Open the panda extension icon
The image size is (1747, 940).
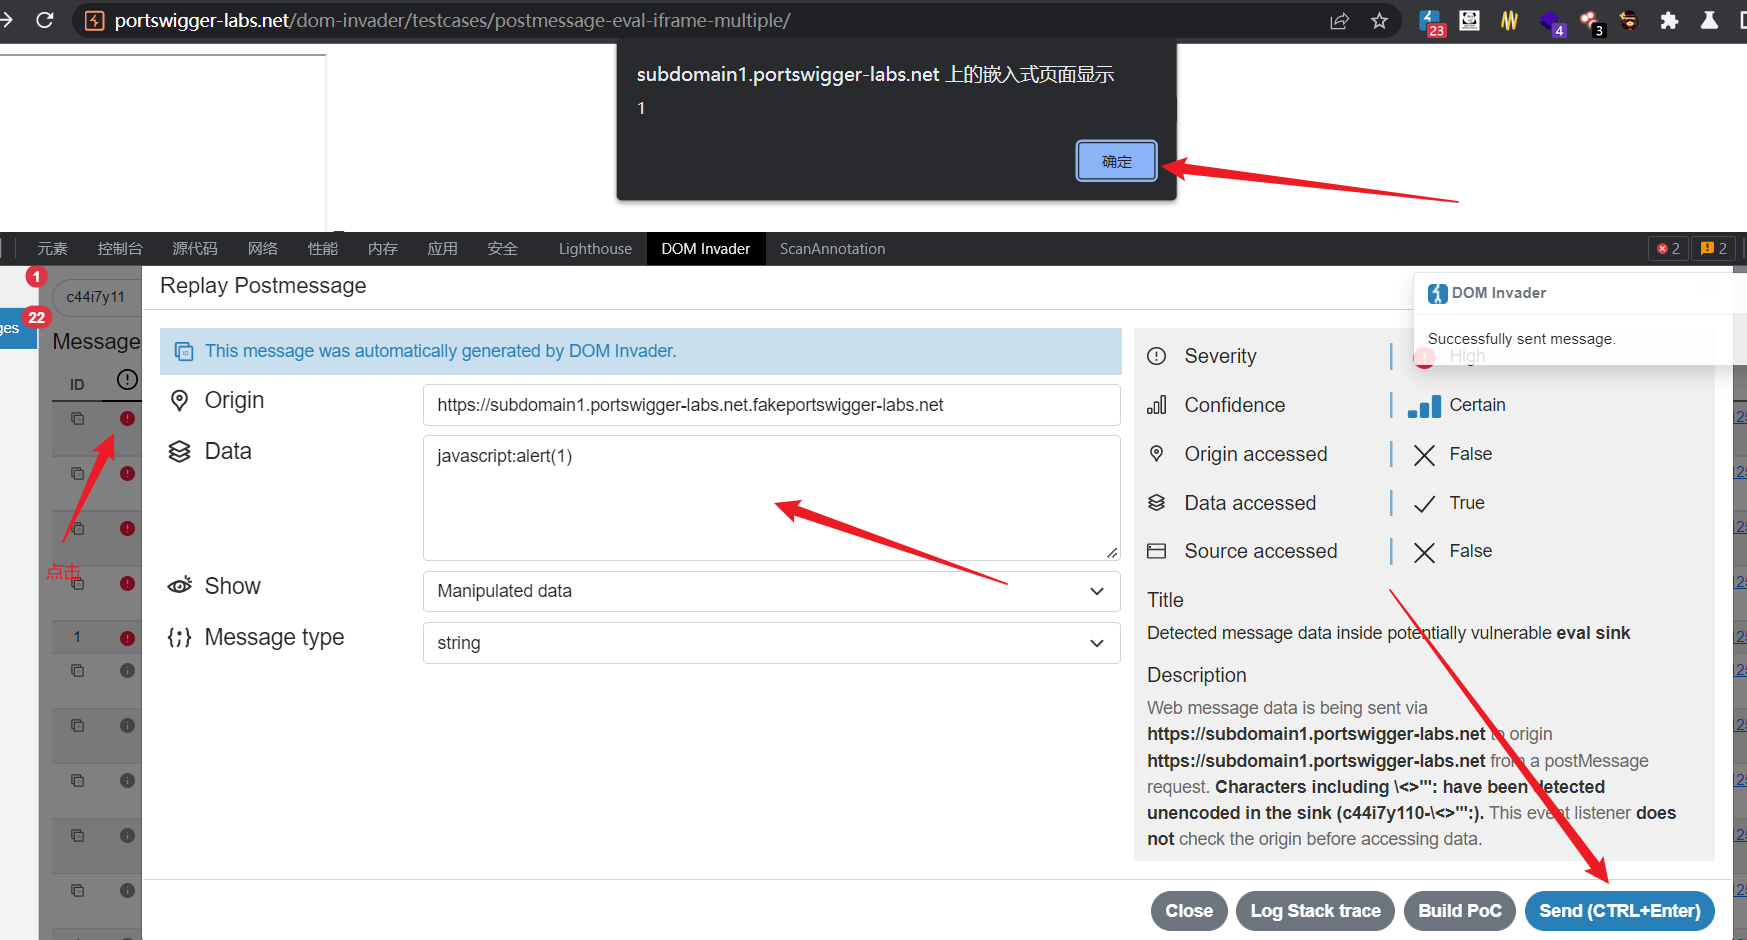1470,20
